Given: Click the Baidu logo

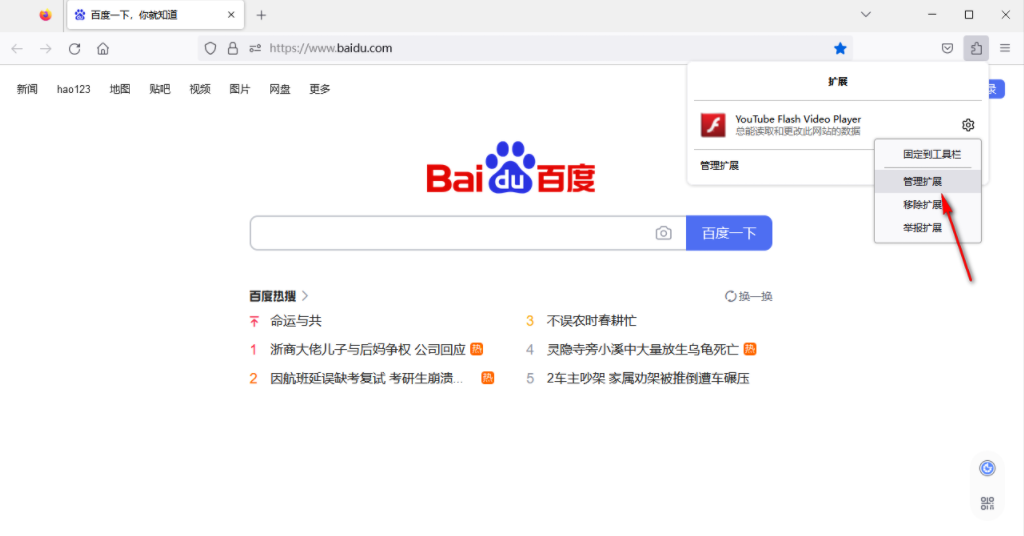Looking at the screenshot, I should tap(511, 168).
